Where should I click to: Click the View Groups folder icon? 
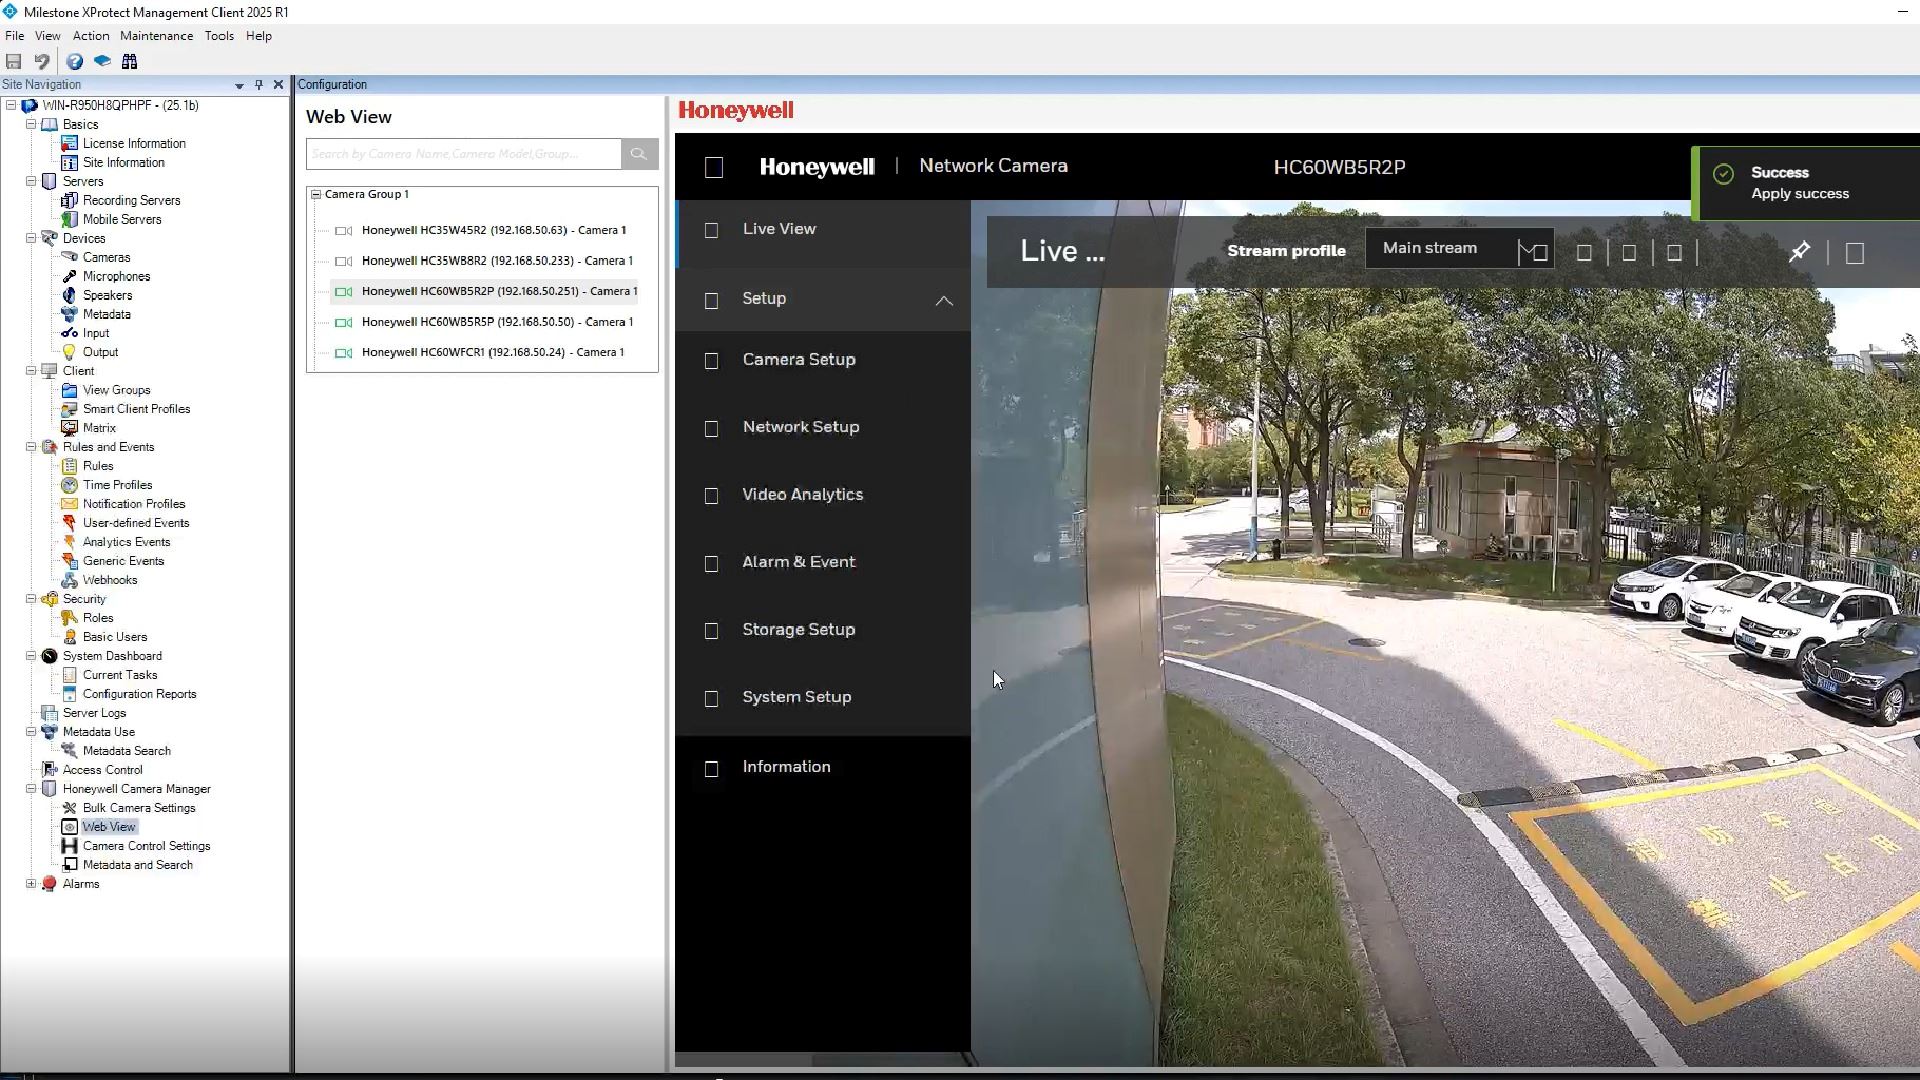69,390
